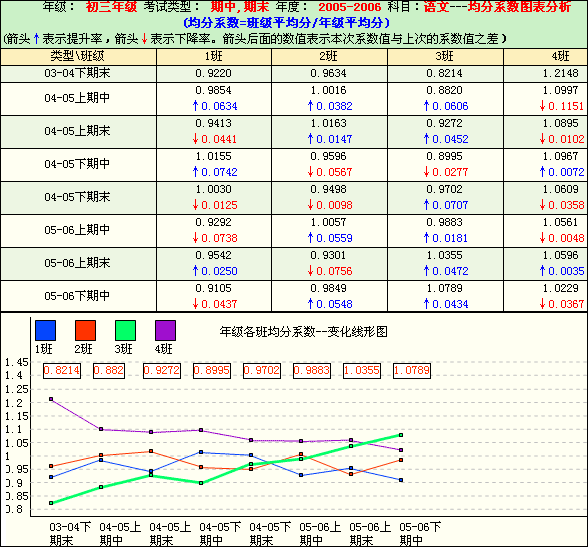
Task: Click the 1.0229 table value
Action: click(561, 288)
